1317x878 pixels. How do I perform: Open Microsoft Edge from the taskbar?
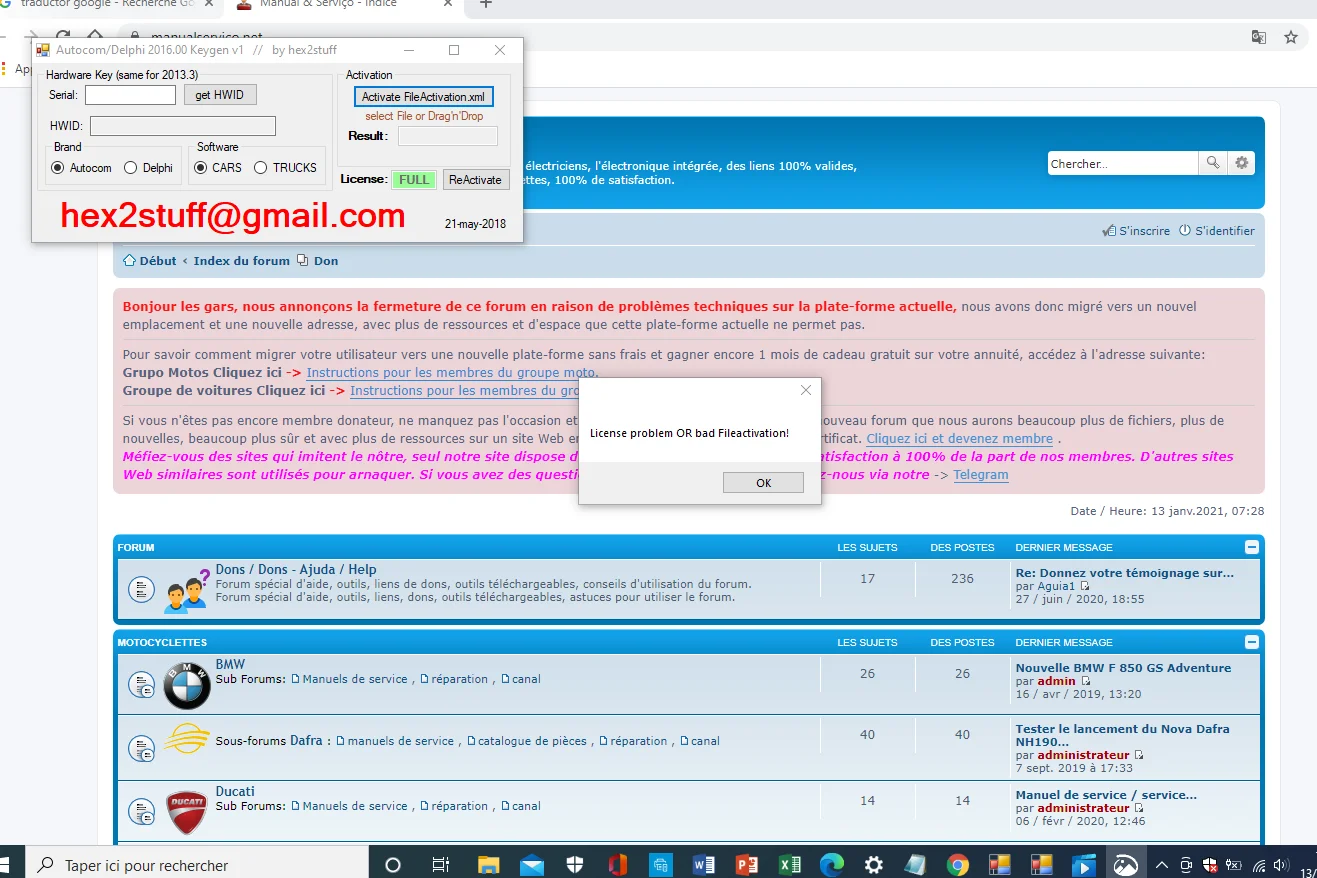[832, 865]
